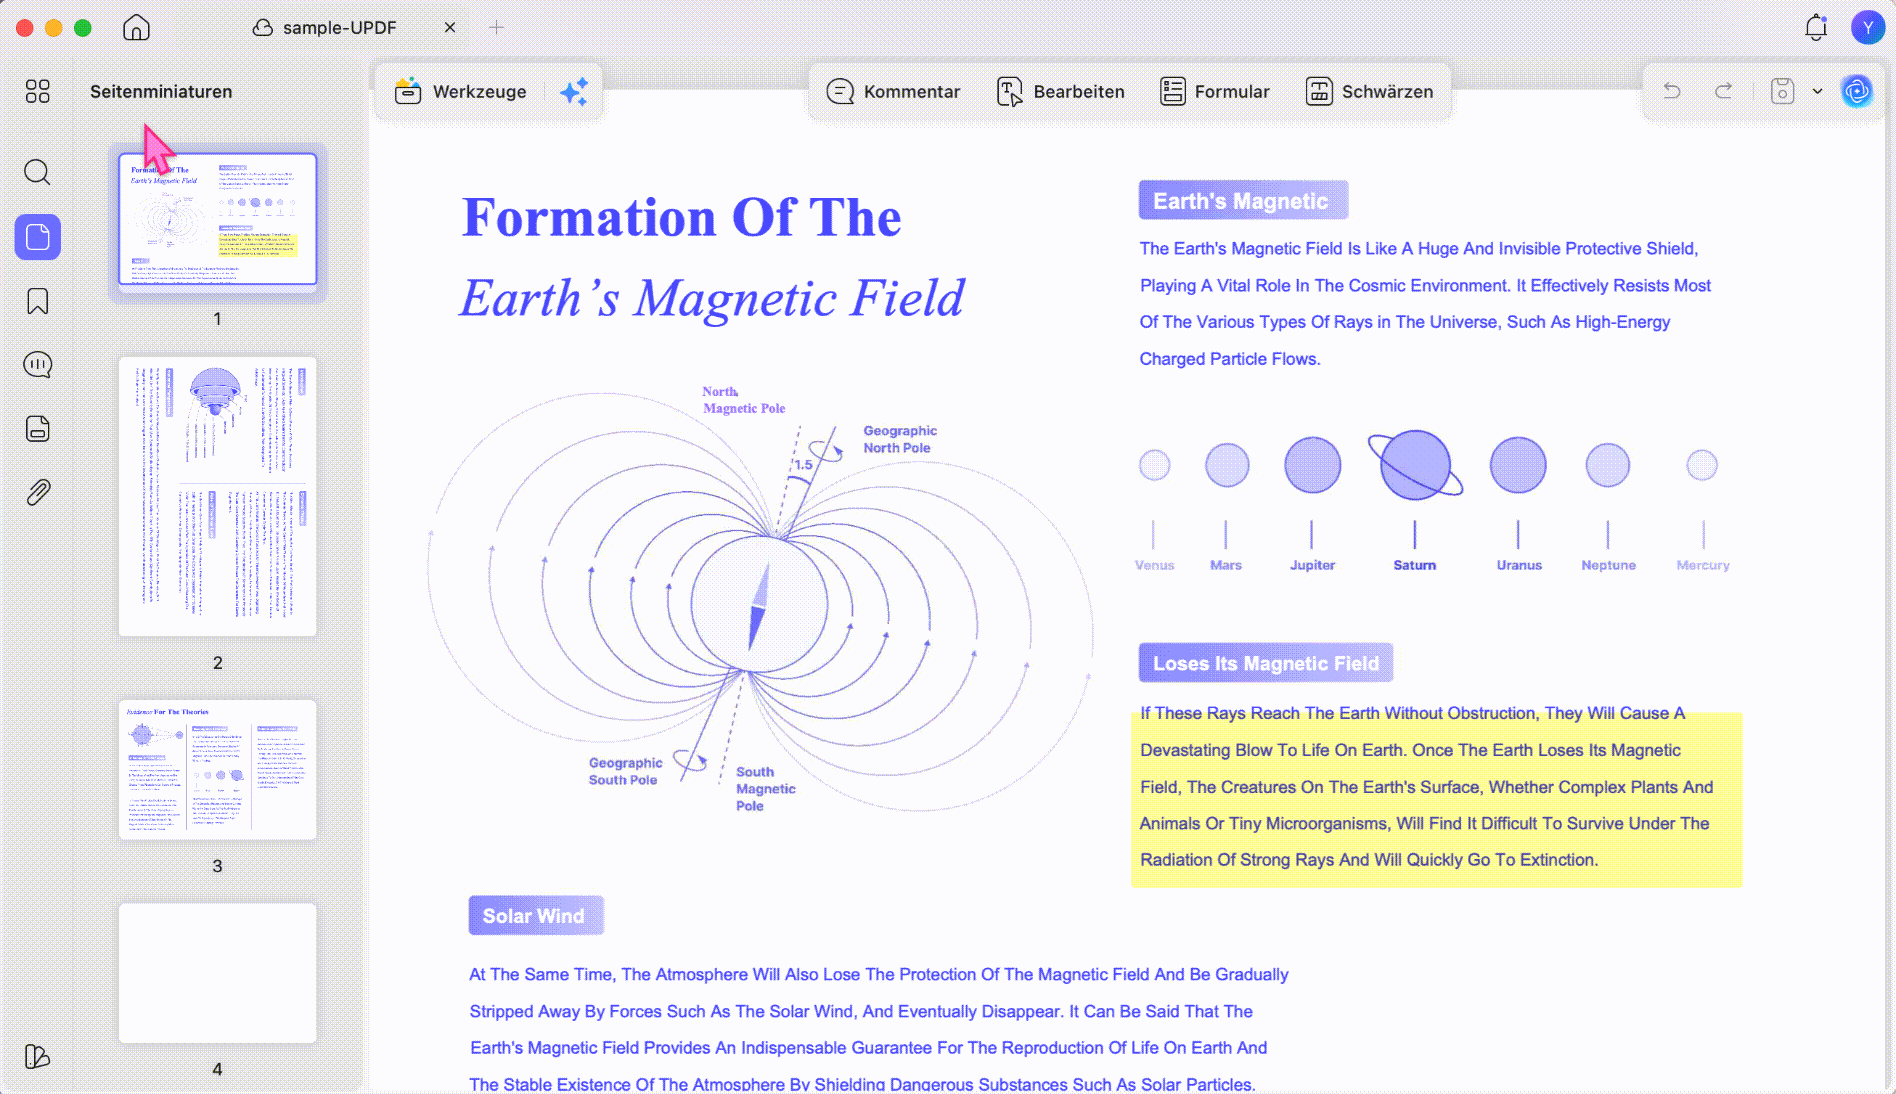1896x1094 pixels.
Task: Open the user account avatar Y
Action: [x=1867, y=28]
